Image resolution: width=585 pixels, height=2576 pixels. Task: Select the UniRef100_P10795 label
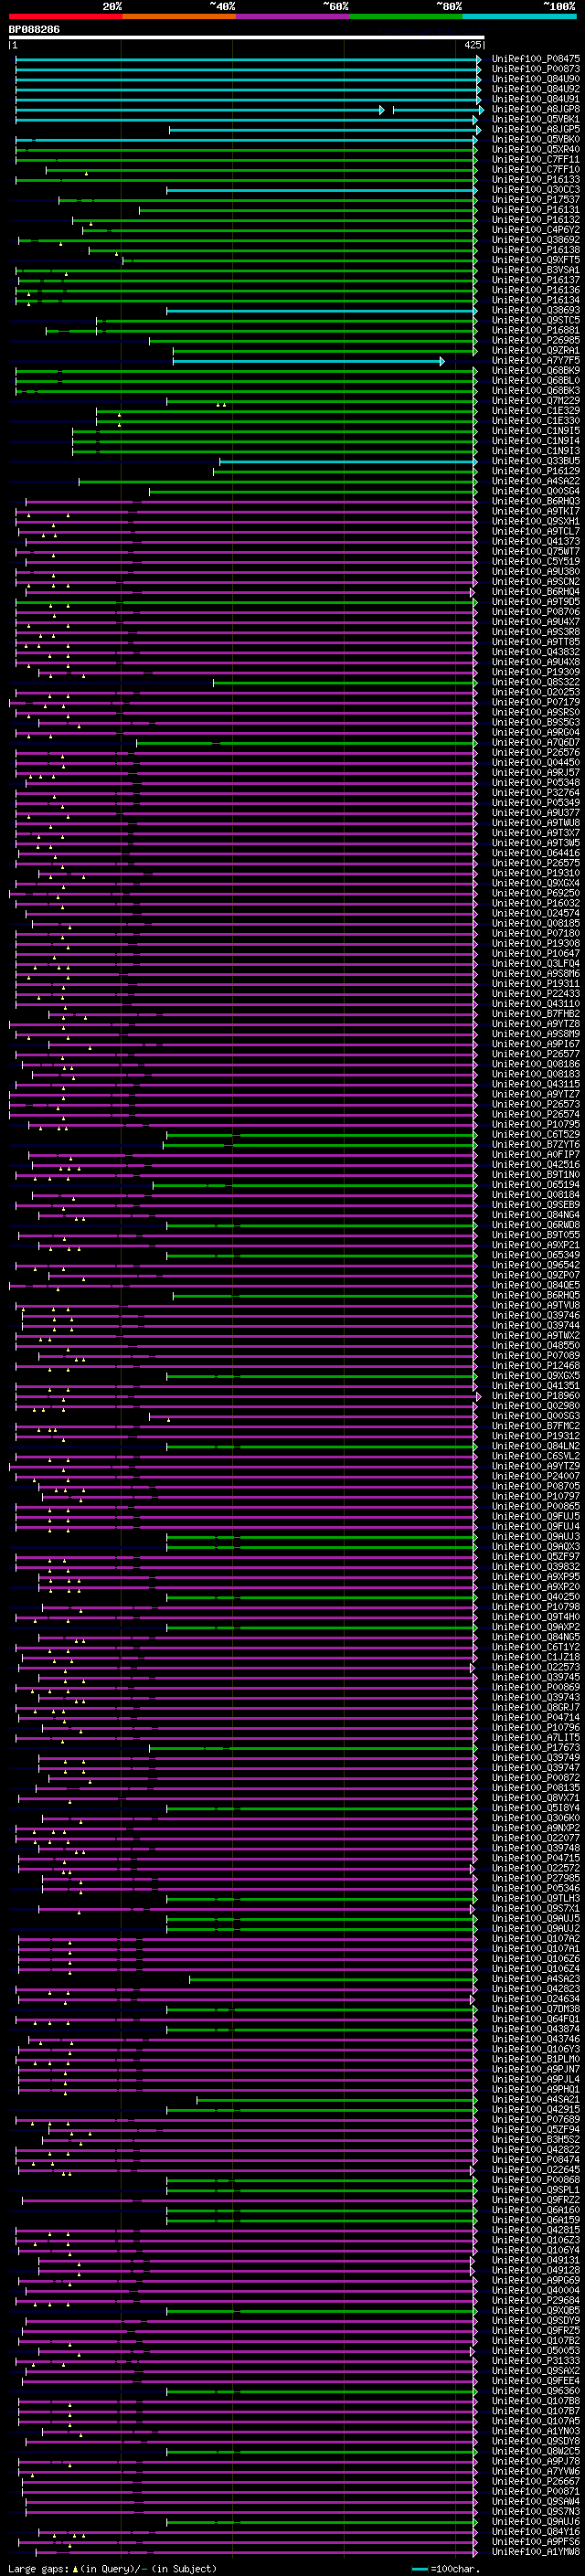[536, 1124]
